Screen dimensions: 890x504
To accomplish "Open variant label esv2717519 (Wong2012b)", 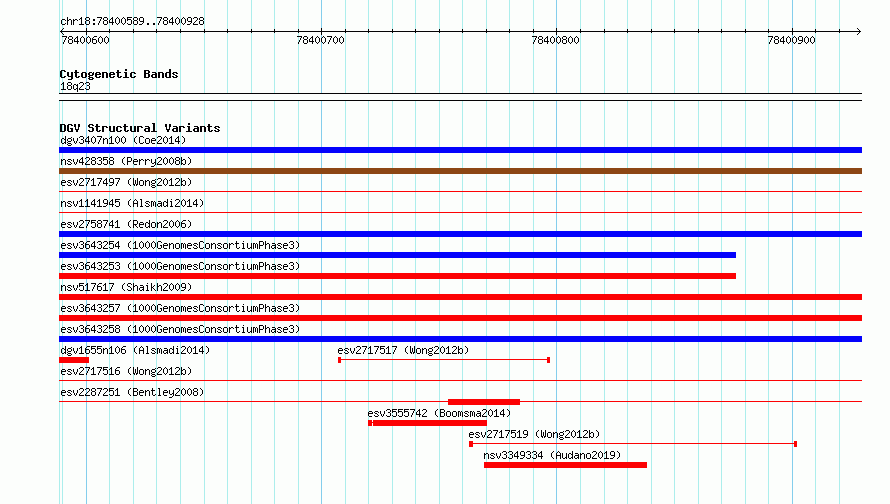I will 534,434.
